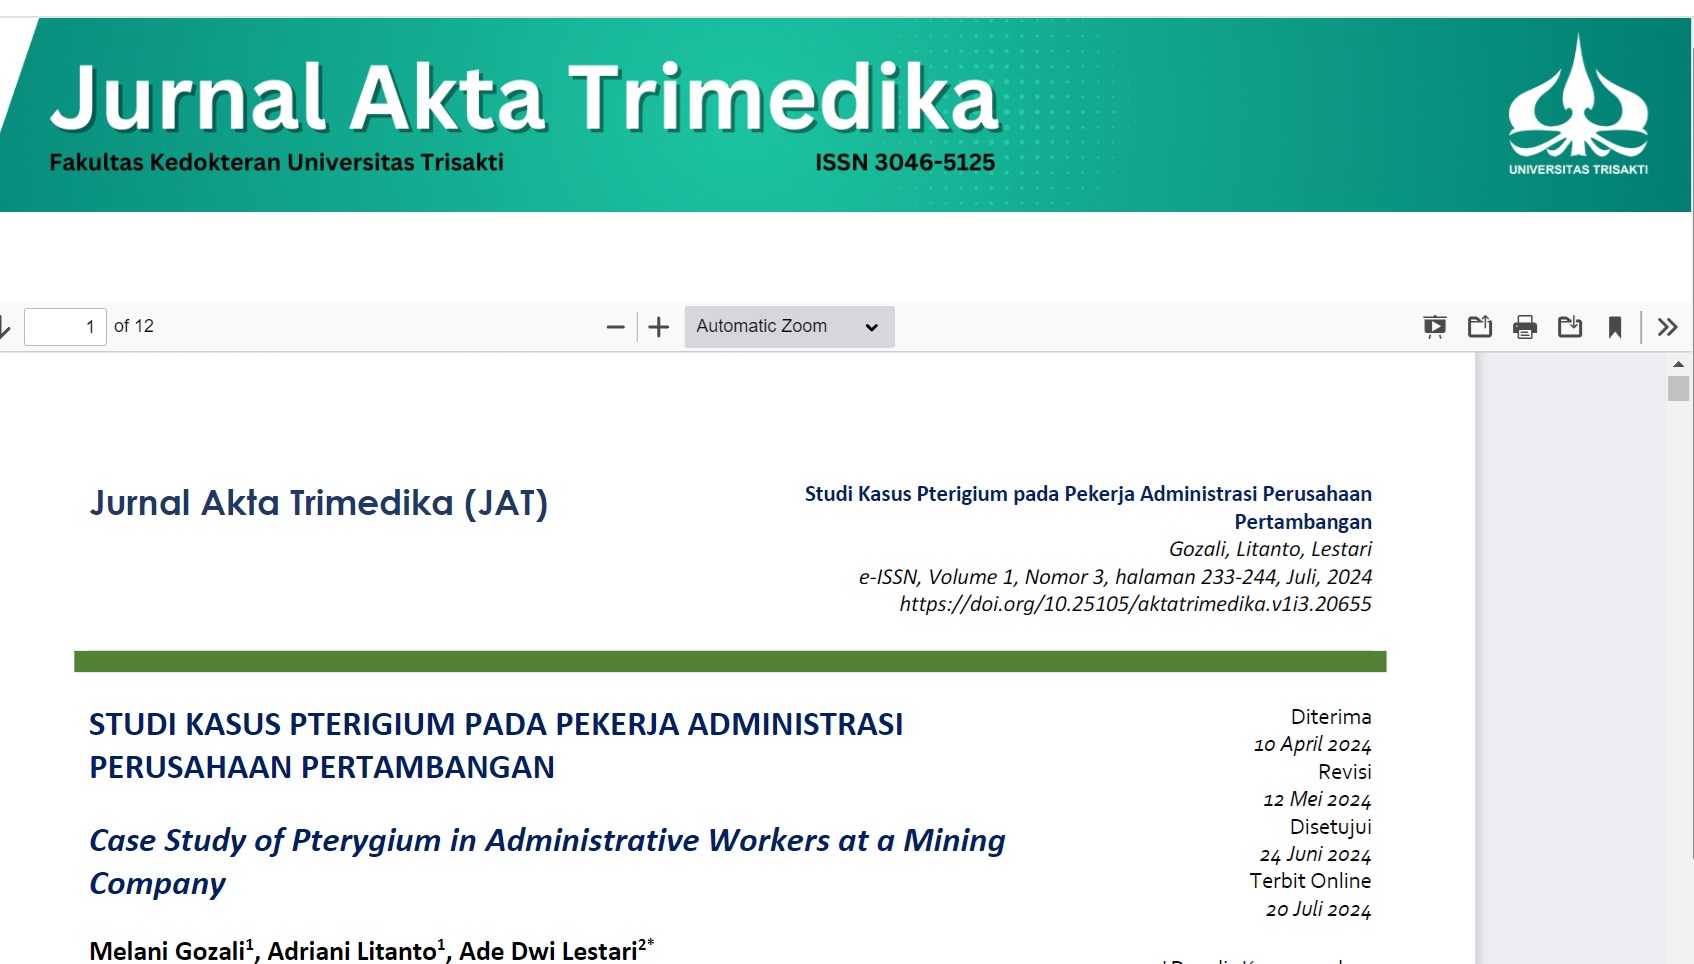Image resolution: width=1694 pixels, height=964 pixels.
Task: Open the Automatic Zoom dropdown
Action: click(789, 327)
